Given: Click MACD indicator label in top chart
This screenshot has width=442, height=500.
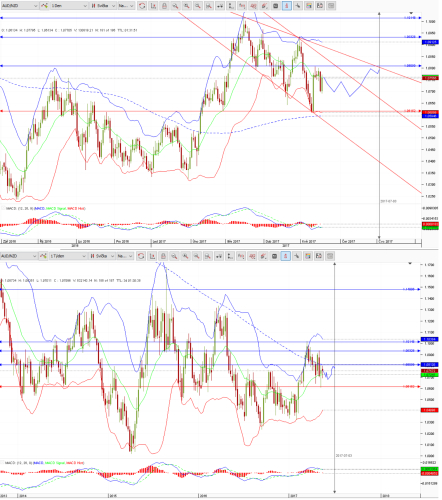Looking at the screenshot, I should (46, 208).
